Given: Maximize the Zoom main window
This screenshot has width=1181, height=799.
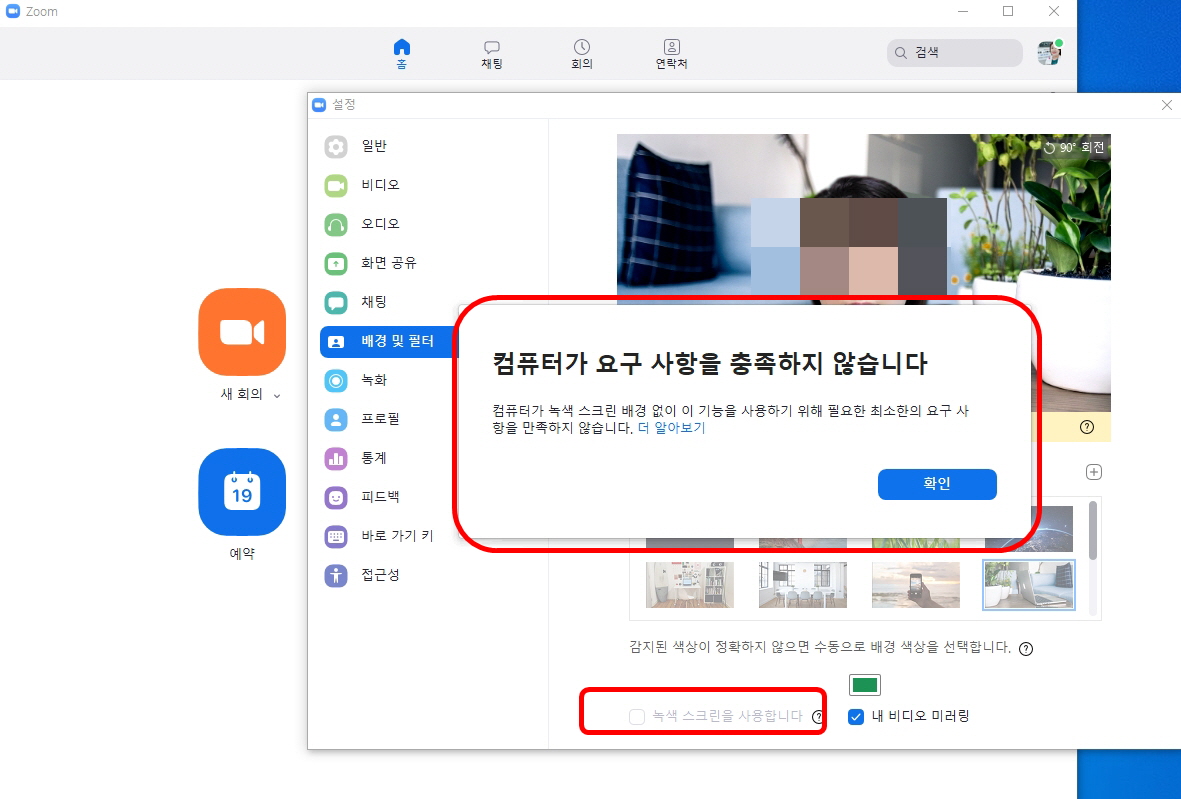Looking at the screenshot, I should click(x=1008, y=11).
